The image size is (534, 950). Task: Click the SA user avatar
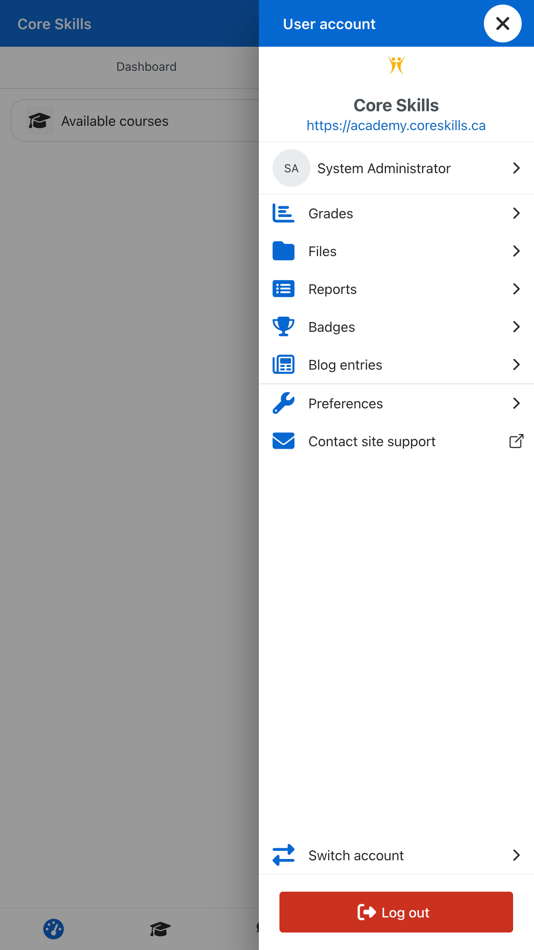click(291, 168)
